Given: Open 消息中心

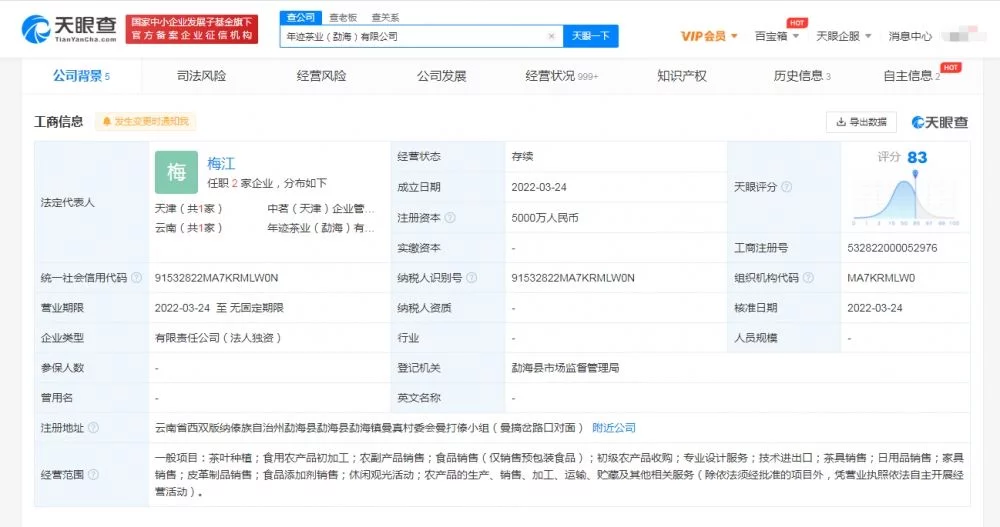Looking at the screenshot, I should (x=910, y=36).
